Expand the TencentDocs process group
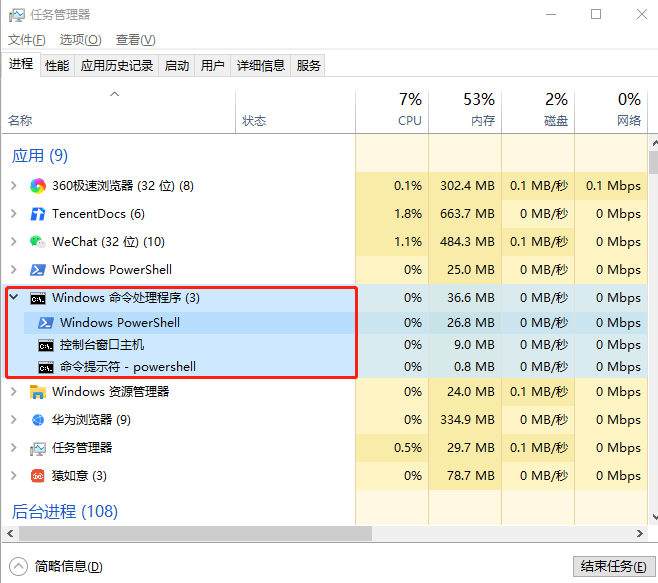Viewport: 658px width, 583px height. [x=13, y=214]
